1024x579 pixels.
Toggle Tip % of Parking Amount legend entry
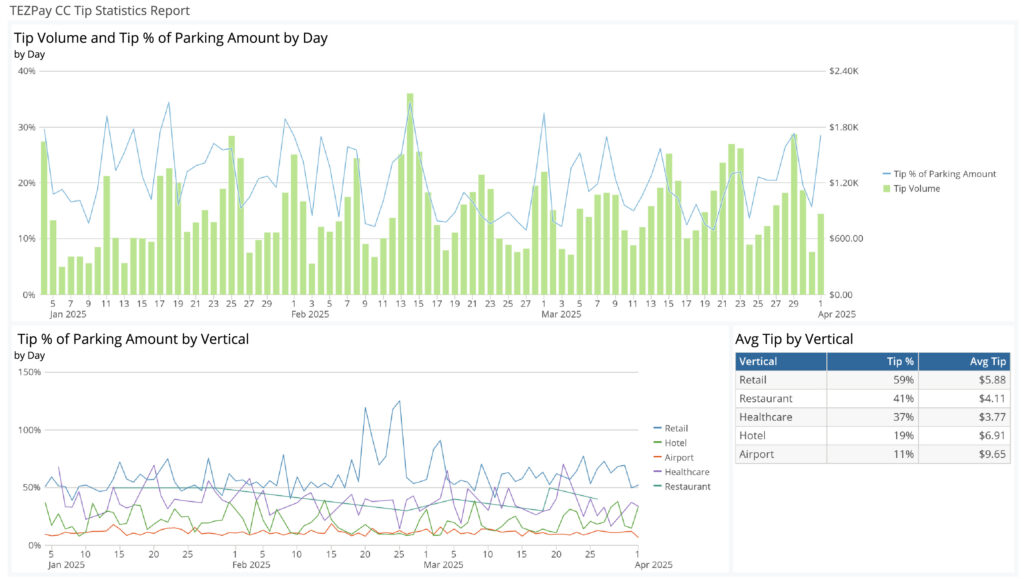[943, 173]
